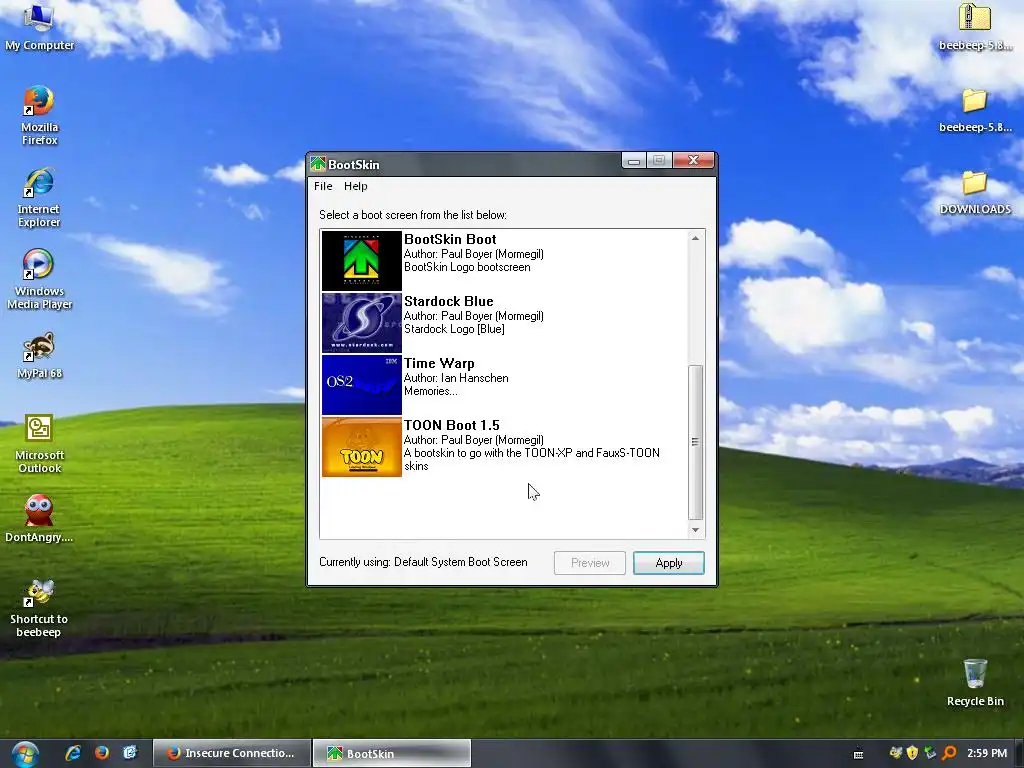The width and height of the screenshot is (1024, 768).
Task: Select the TOON Boot 1.5 thumbnail
Action: (x=362, y=447)
